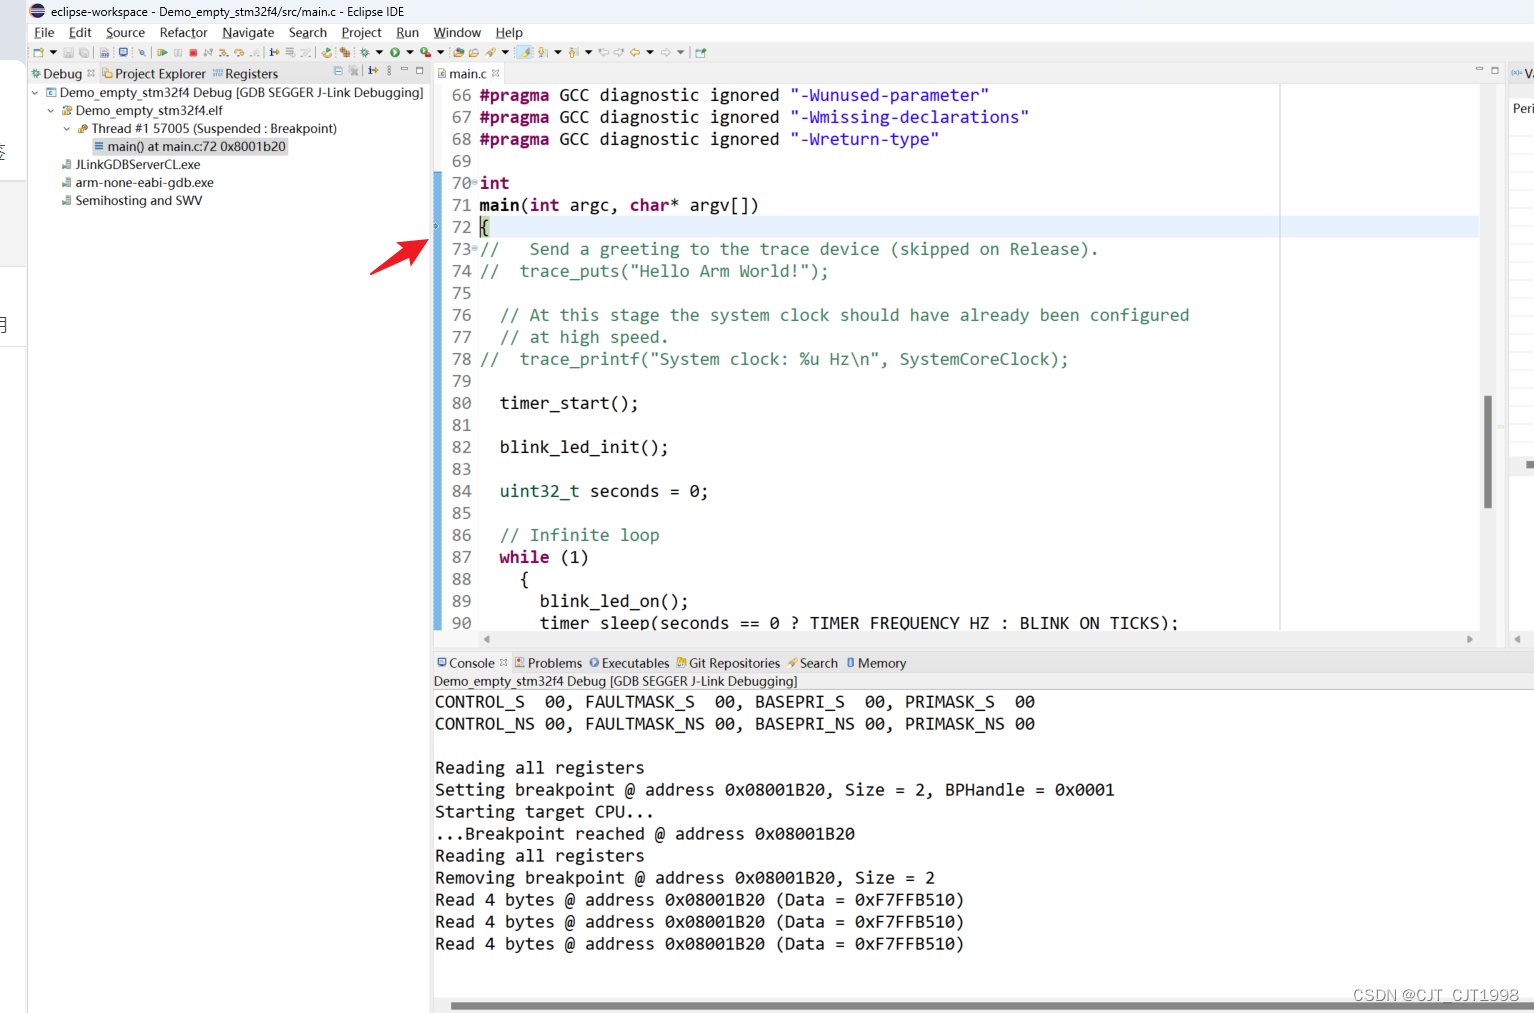The height and width of the screenshot is (1013, 1534).
Task: Select main() at main.c:72 stack frame
Action: pos(190,146)
